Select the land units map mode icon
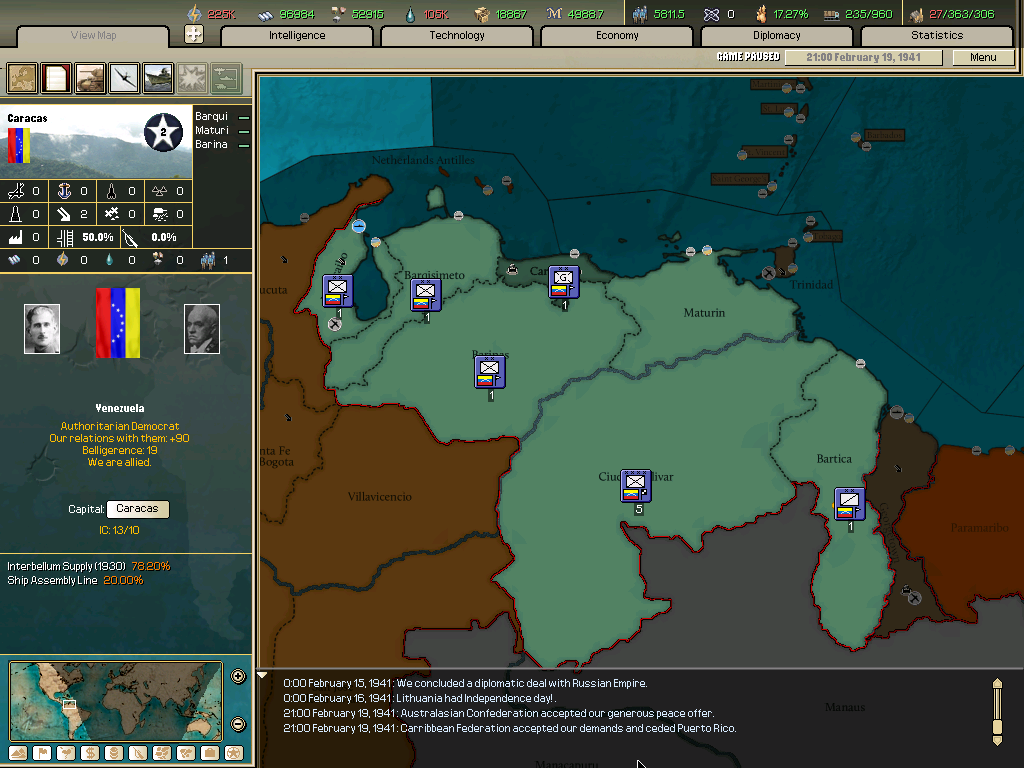1024x768 pixels. point(88,77)
